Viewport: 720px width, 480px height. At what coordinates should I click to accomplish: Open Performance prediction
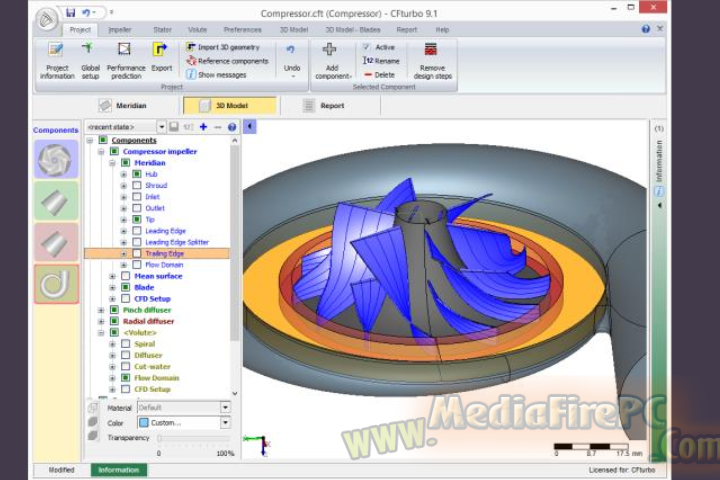126,60
